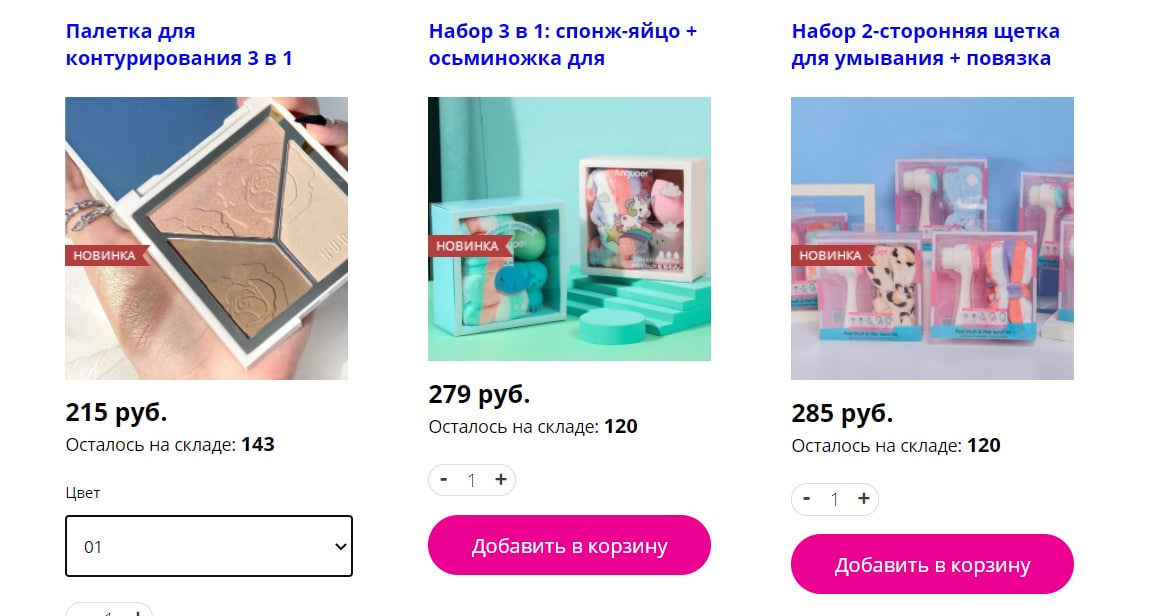Screen dimensions: 1174x616
Task: Increase quantity for the sponge-egg set
Action: (501, 480)
